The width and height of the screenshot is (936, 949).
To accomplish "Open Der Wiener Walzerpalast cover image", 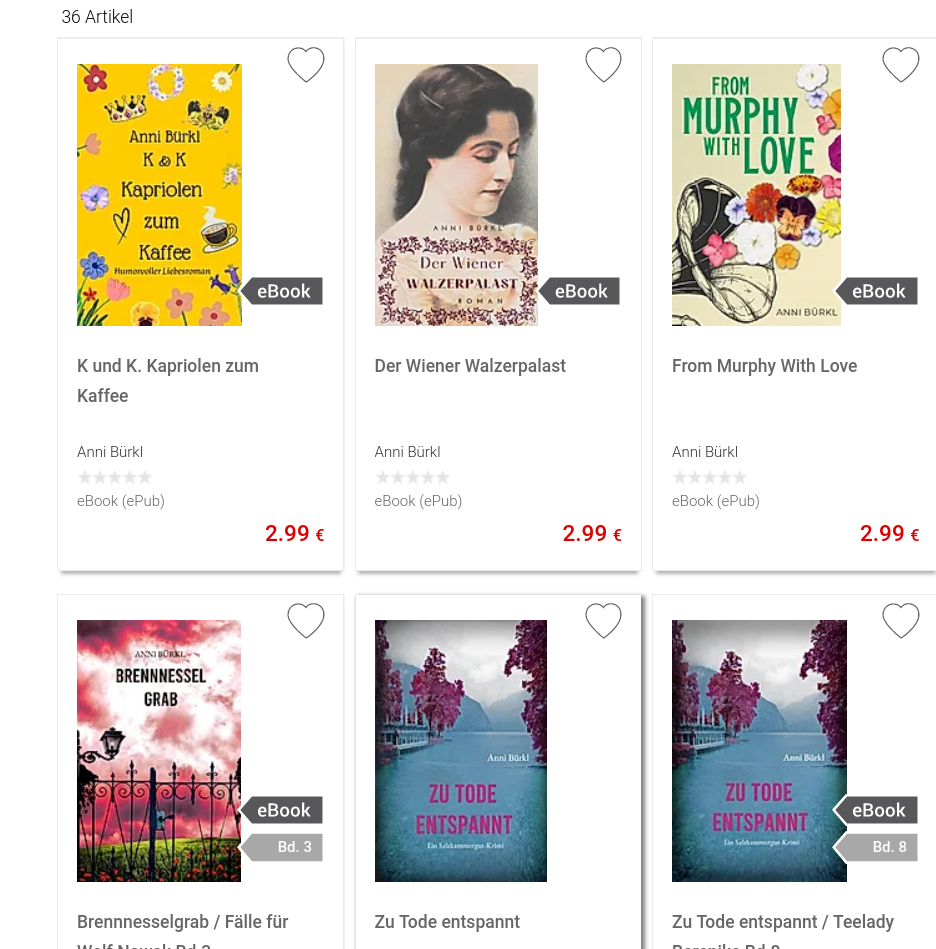I will pyautogui.click(x=456, y=195).
